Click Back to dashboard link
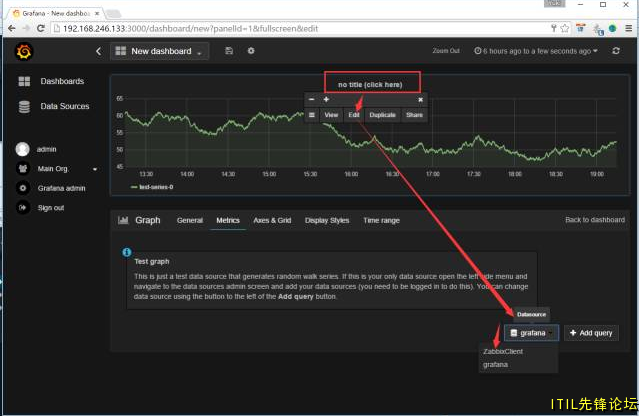Image resolution: width=639 pixels, height=416 pixels. pos(595,220)
